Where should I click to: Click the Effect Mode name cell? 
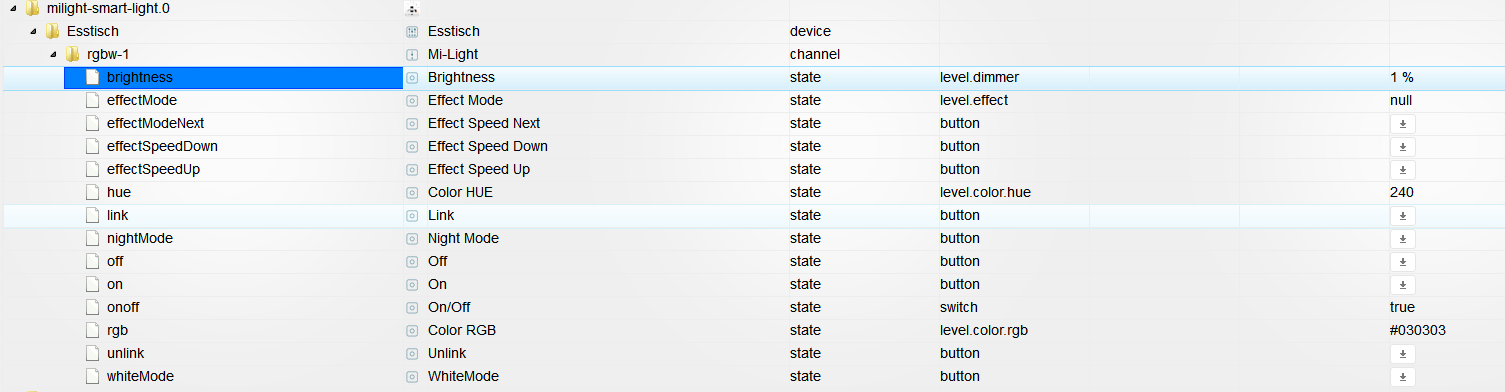465,100
